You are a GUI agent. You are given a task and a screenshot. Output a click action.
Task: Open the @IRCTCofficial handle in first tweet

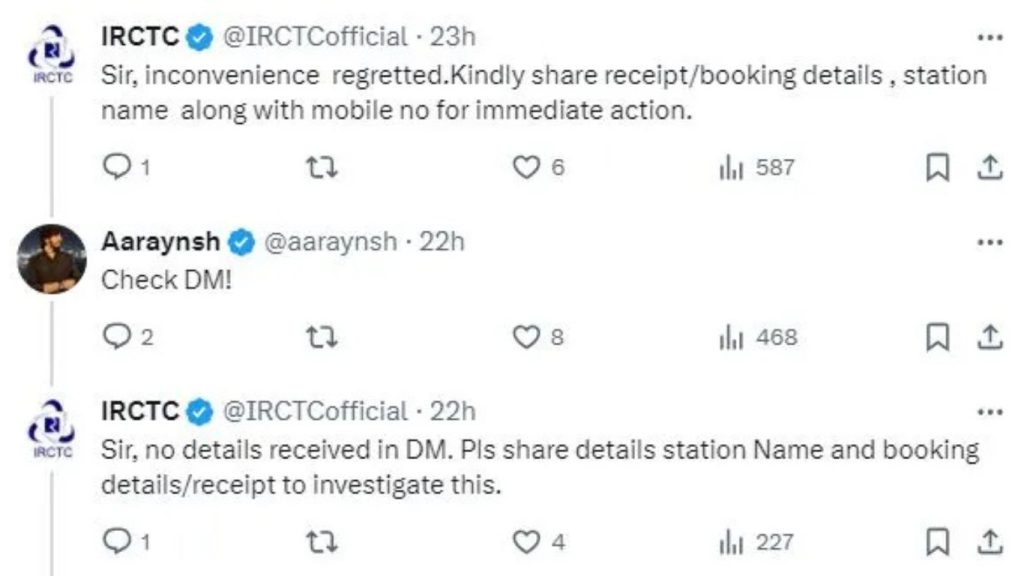point(312,37)
